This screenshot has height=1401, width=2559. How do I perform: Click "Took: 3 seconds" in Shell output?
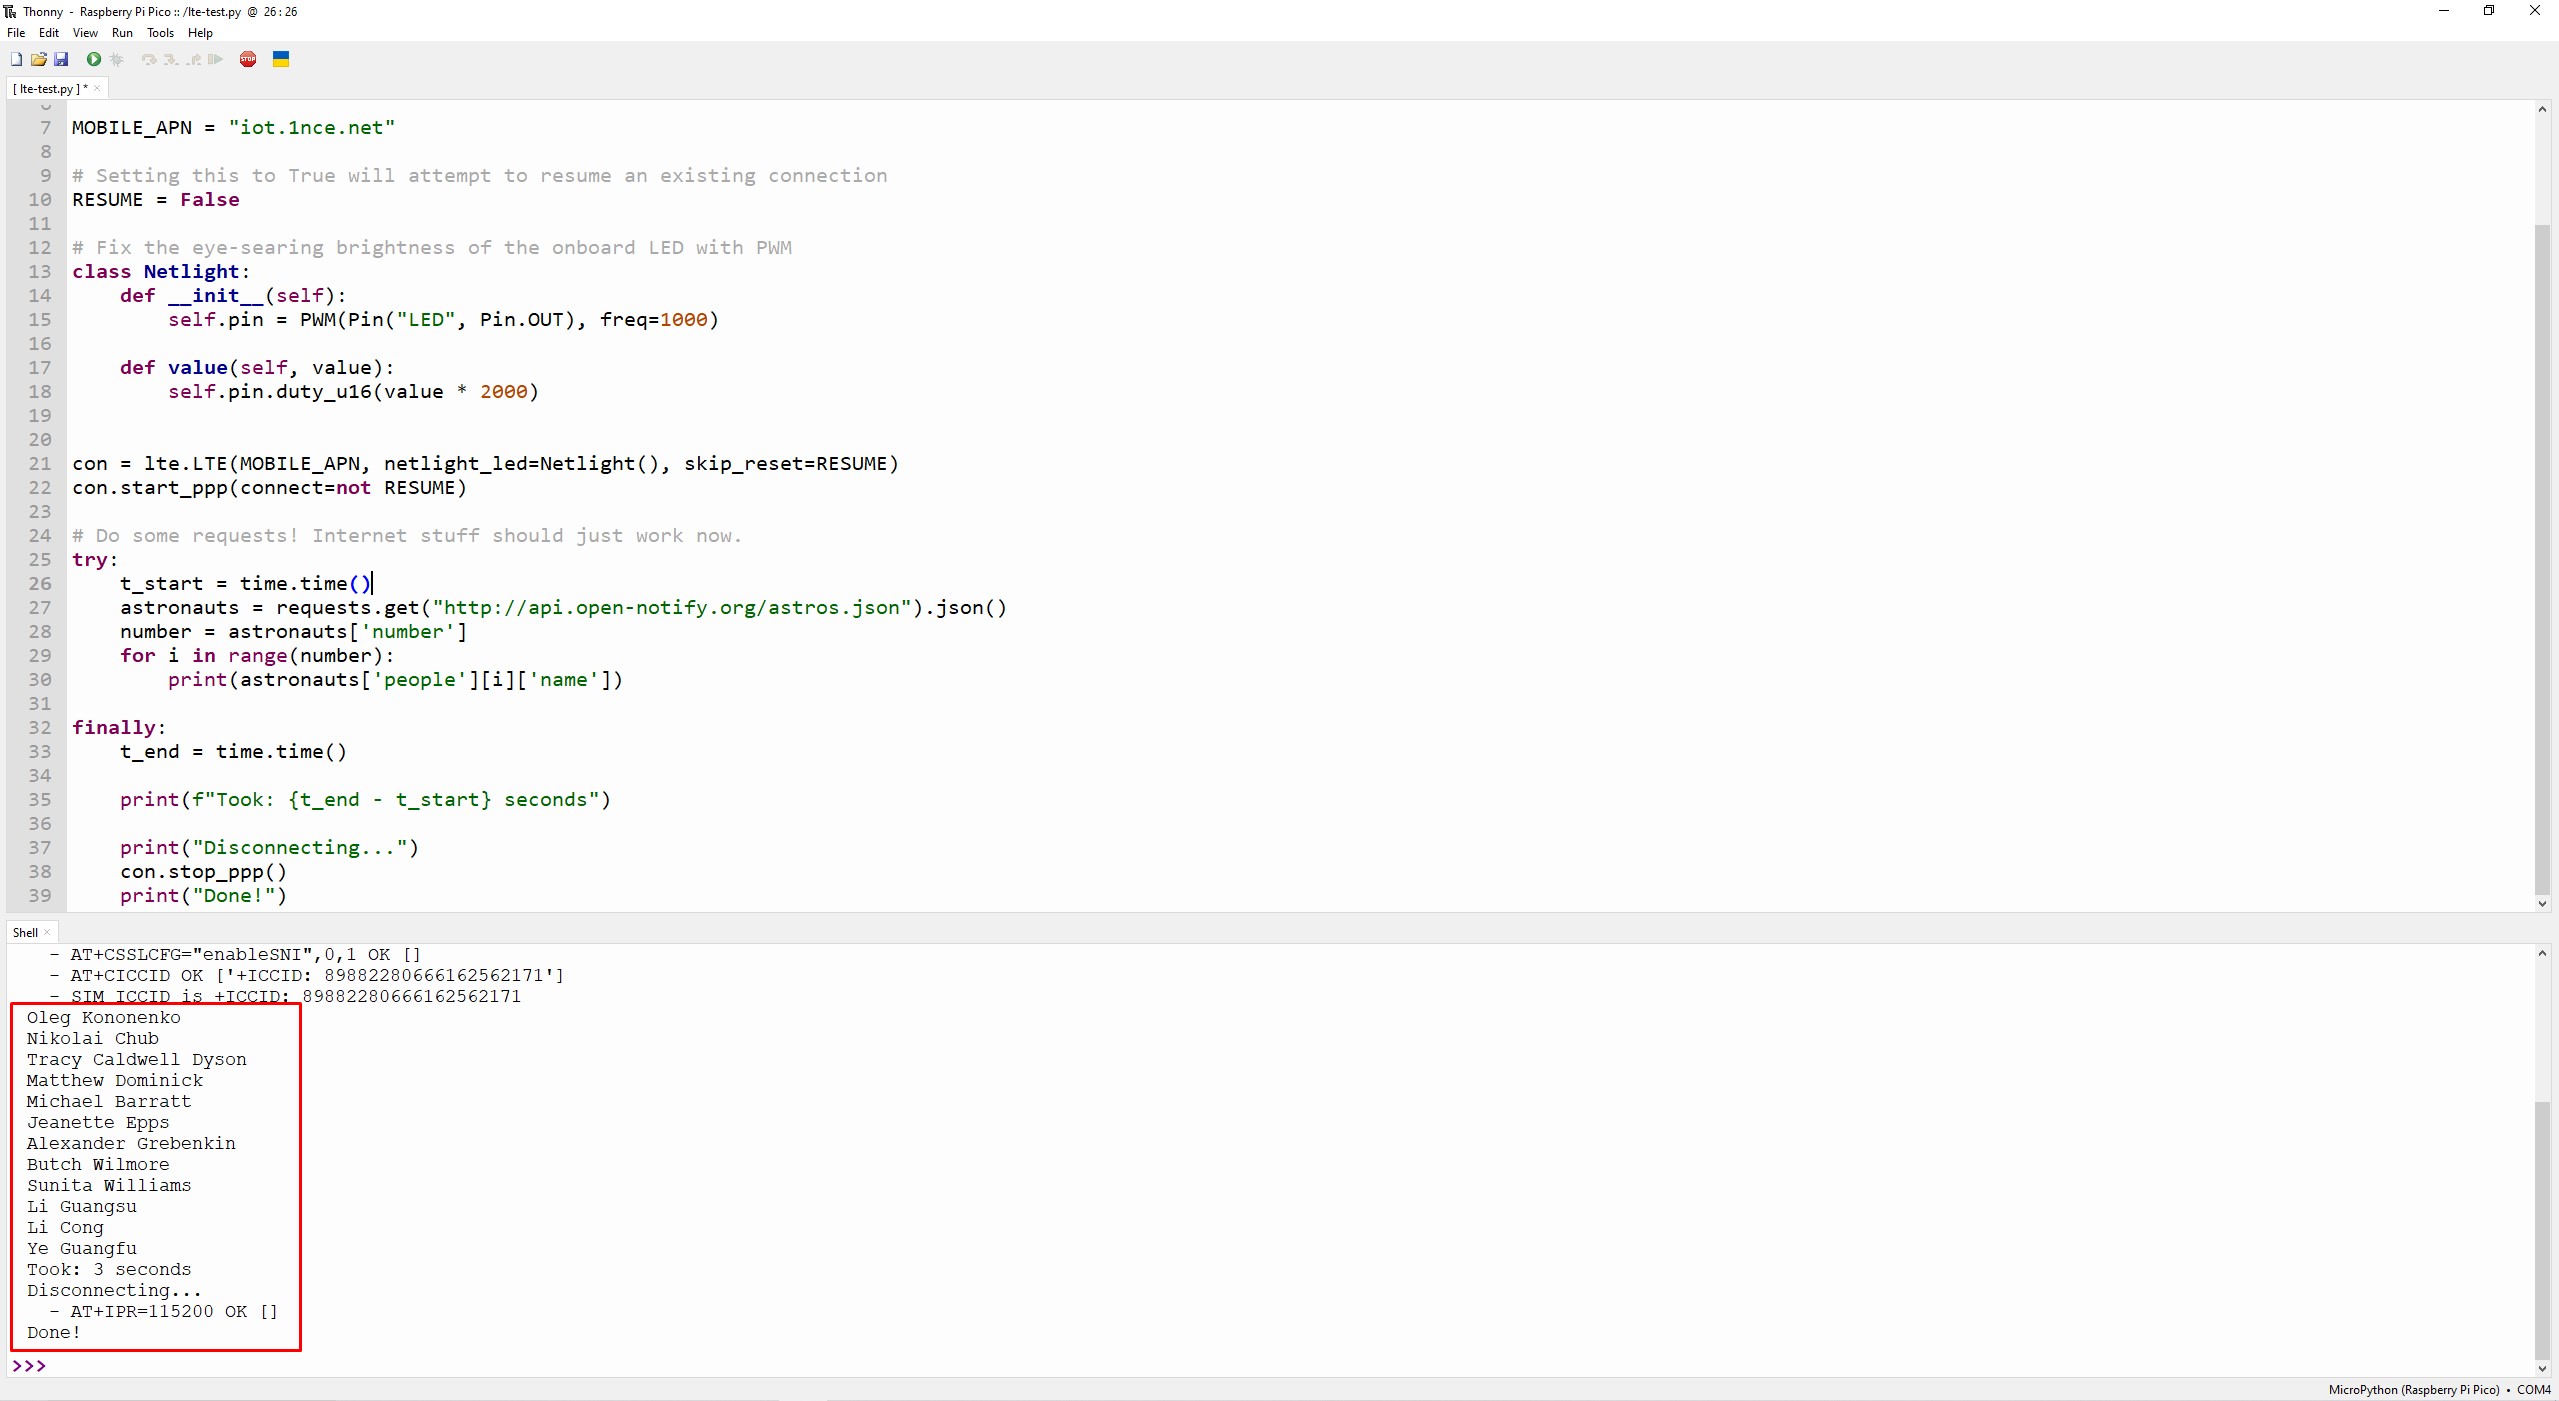click(109, 1270)
